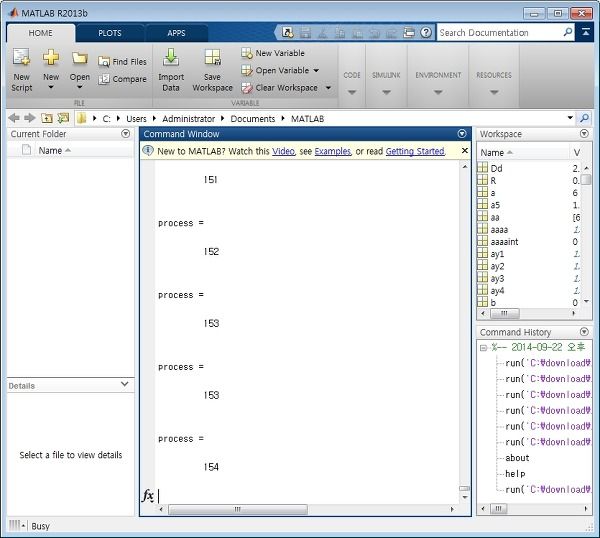Click the Administrator path segment
The height and width of the screenshot is (538, 600).
coord(189,119)
